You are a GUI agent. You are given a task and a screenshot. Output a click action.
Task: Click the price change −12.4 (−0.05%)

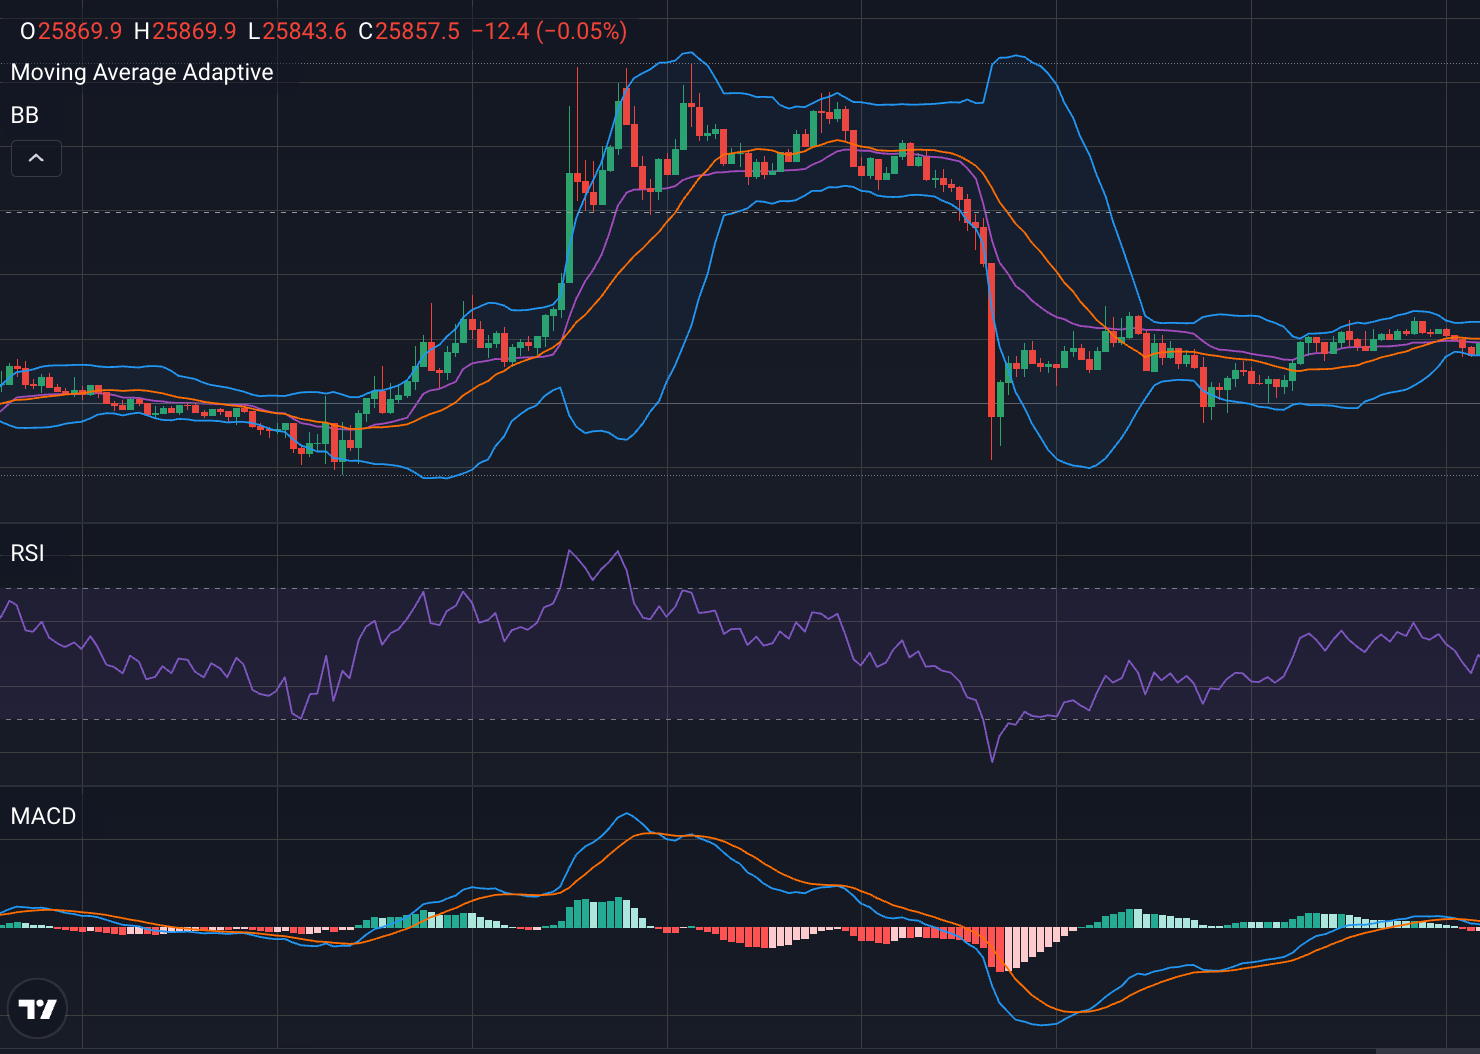pos(549,31)
